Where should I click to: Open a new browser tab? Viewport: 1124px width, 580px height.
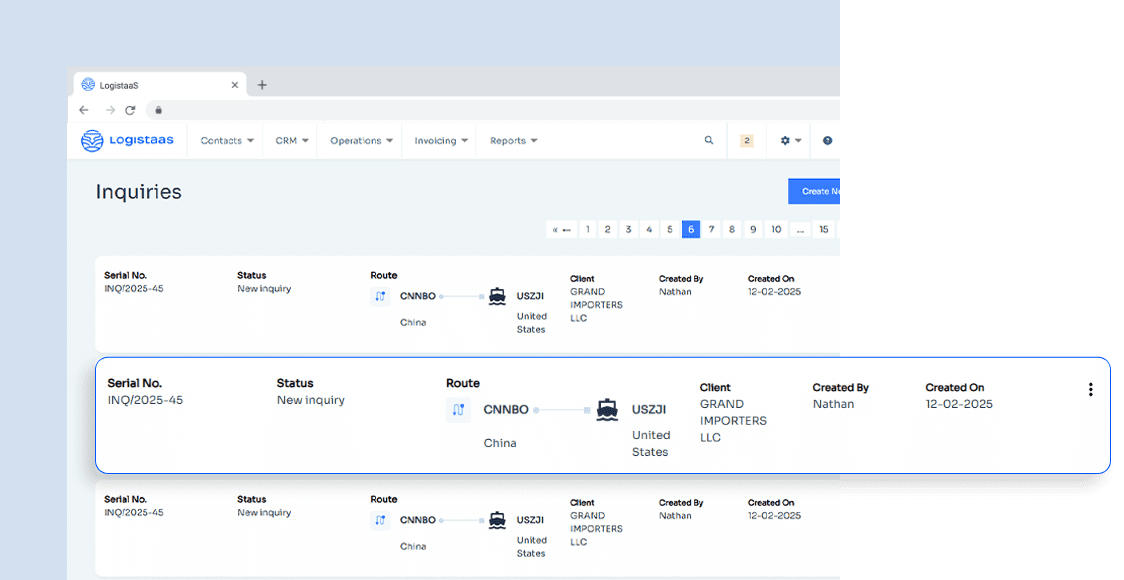tap(262, 85)
